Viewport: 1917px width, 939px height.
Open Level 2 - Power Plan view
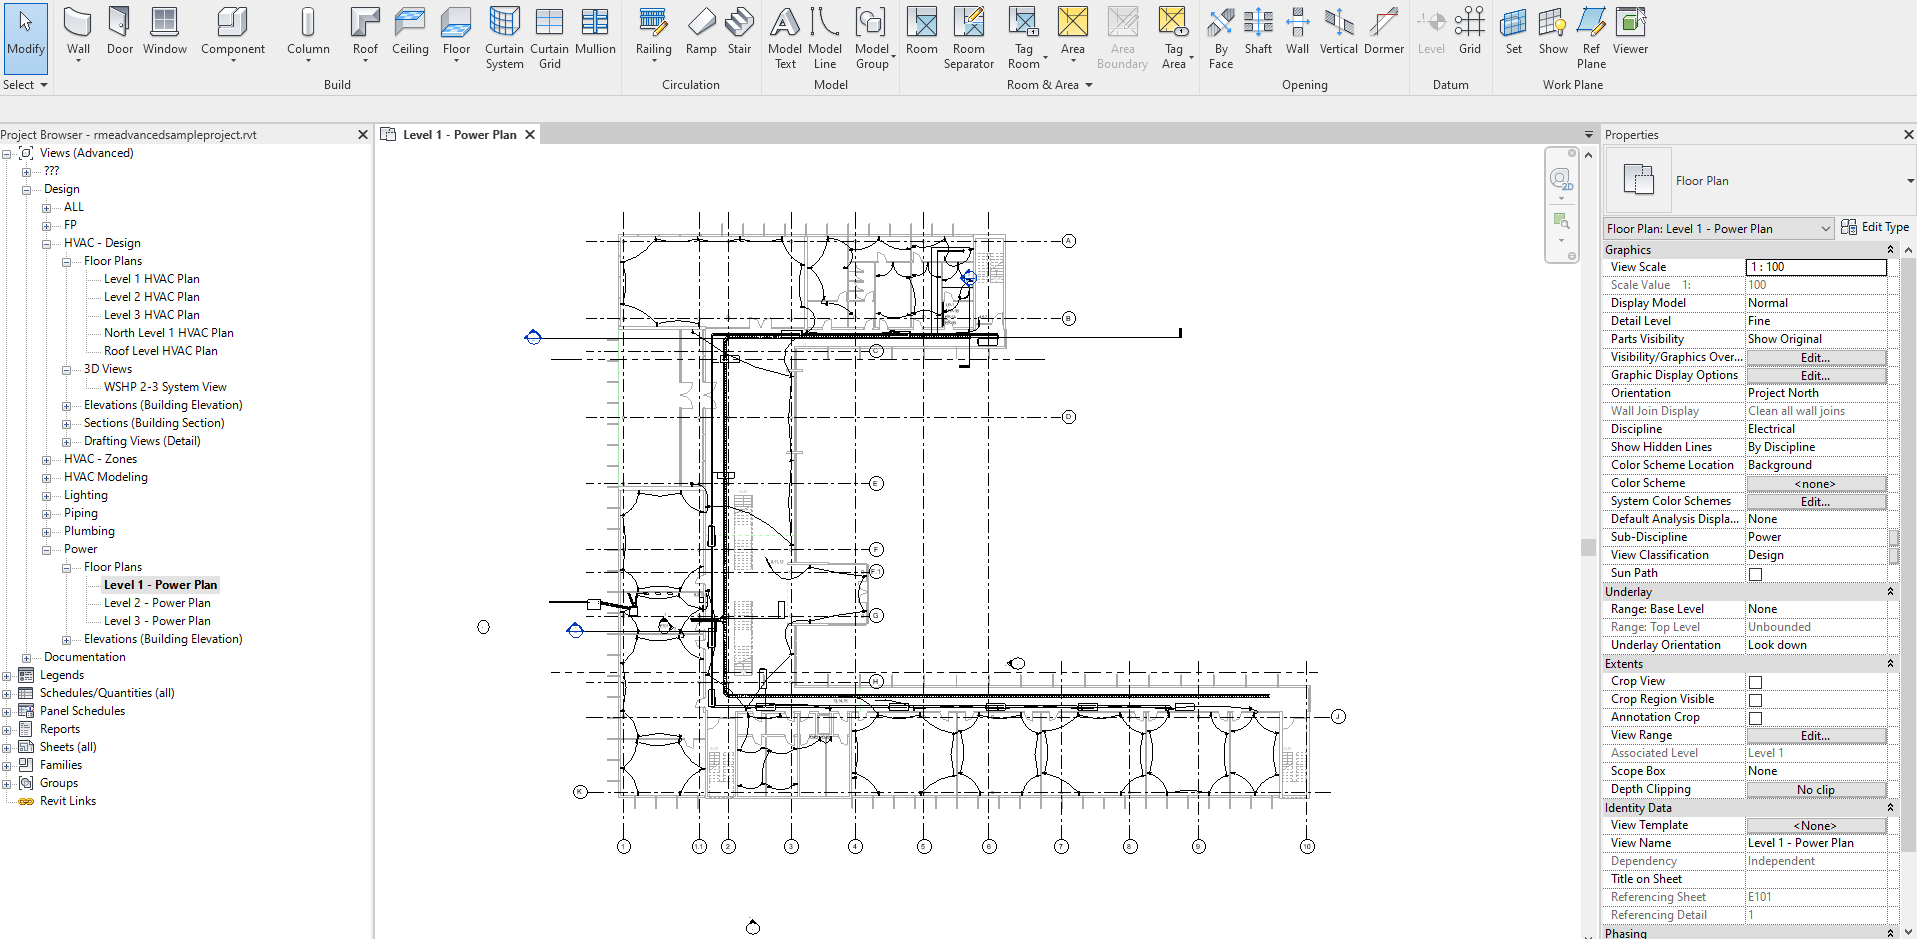157,603
